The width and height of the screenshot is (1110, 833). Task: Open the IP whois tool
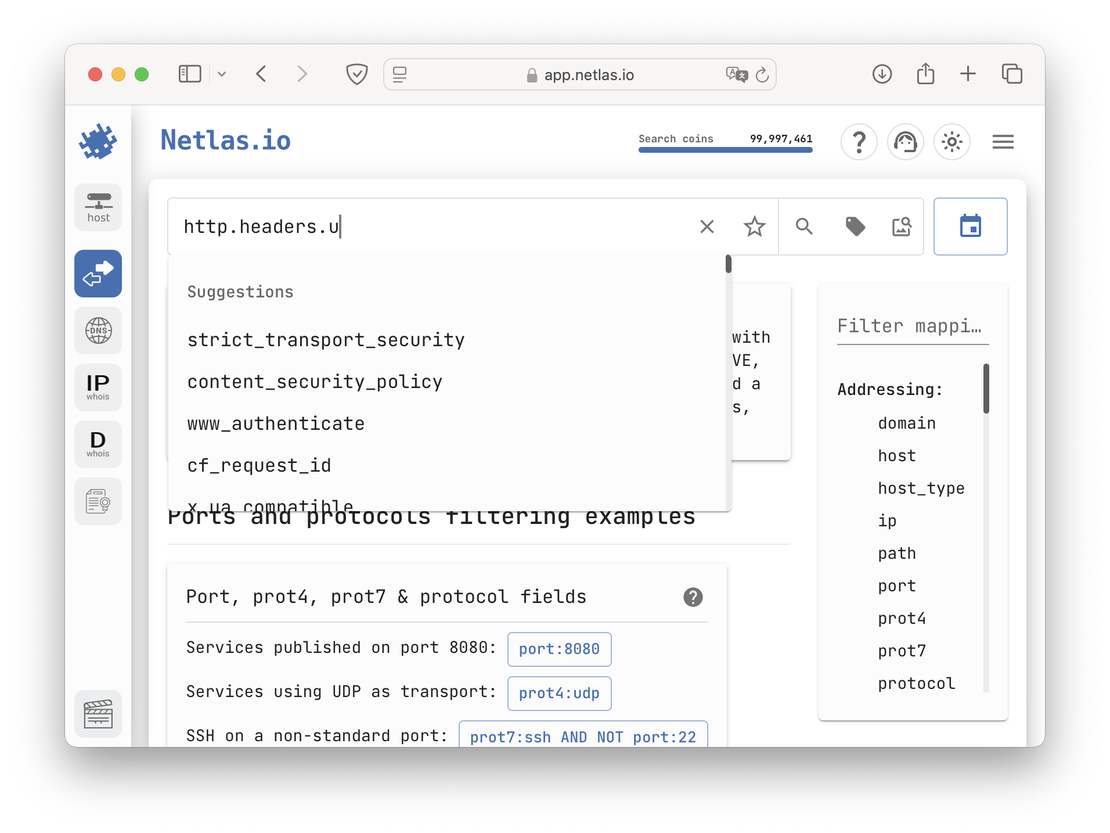click(98, 387)
